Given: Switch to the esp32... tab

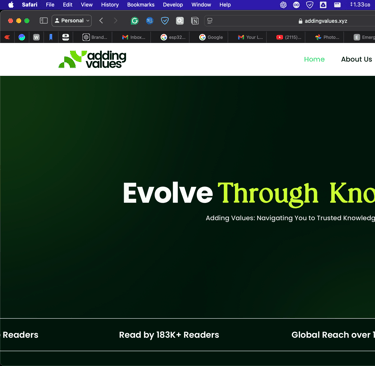Looking at the screenshot, I should tap(172, 37).
